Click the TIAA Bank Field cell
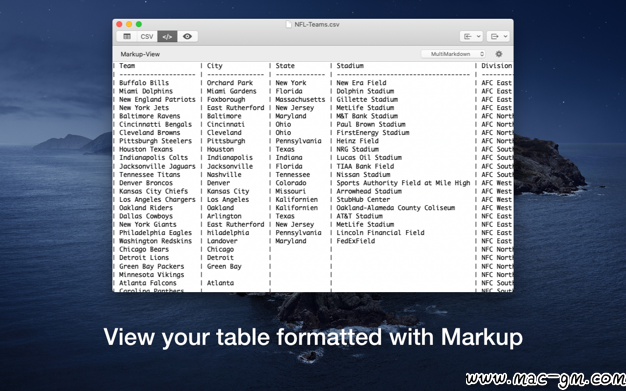626x391 pixels. pos(365,166)
